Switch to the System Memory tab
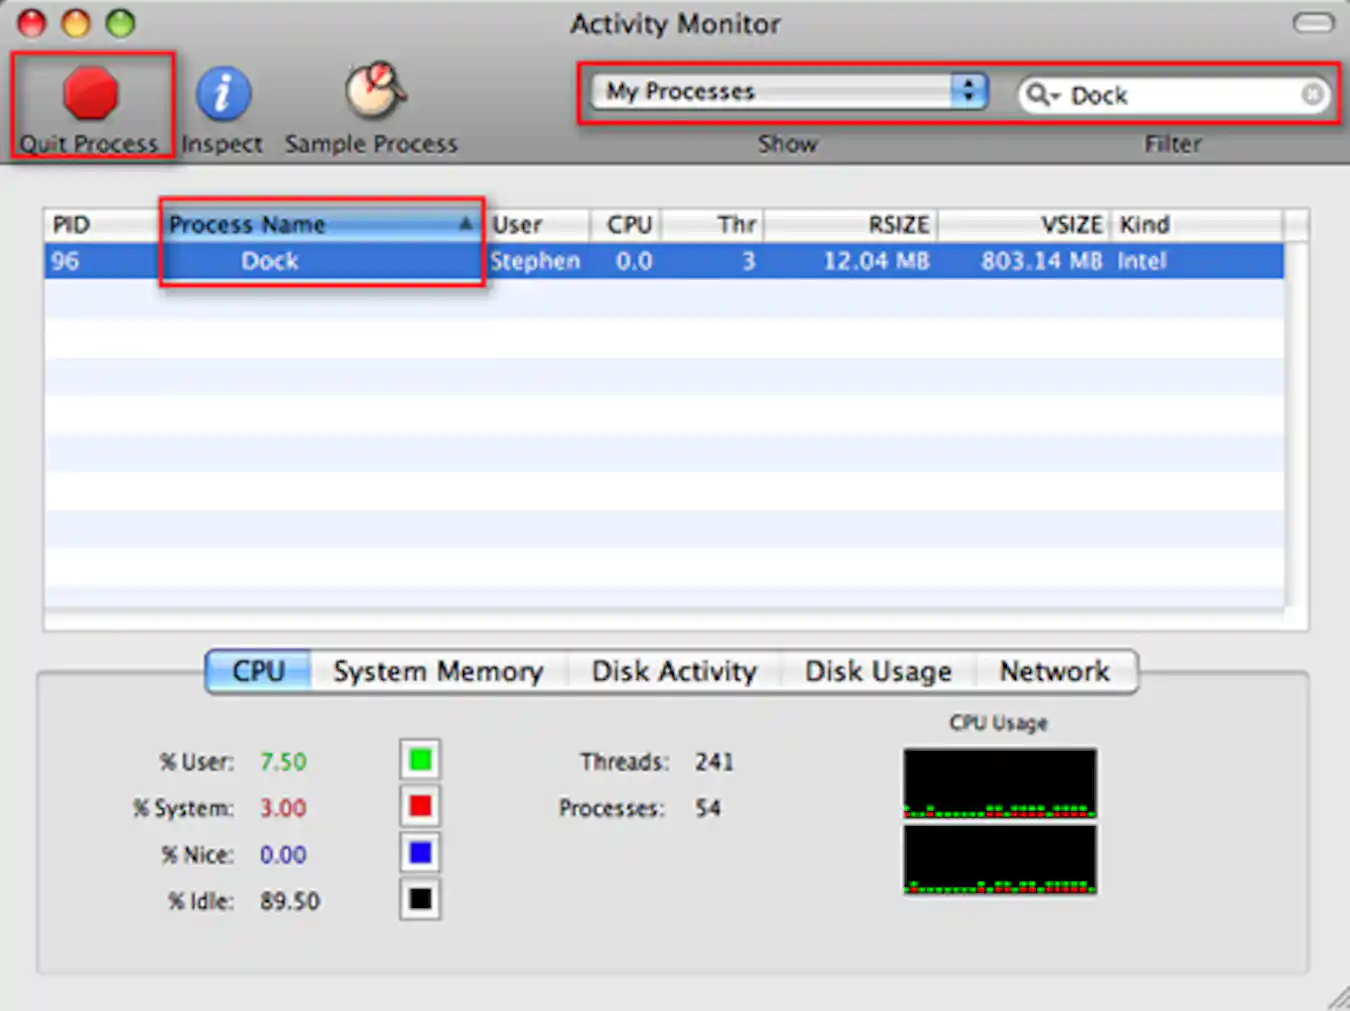Screen dimensions: 1350x1011 tap(438, 671)
